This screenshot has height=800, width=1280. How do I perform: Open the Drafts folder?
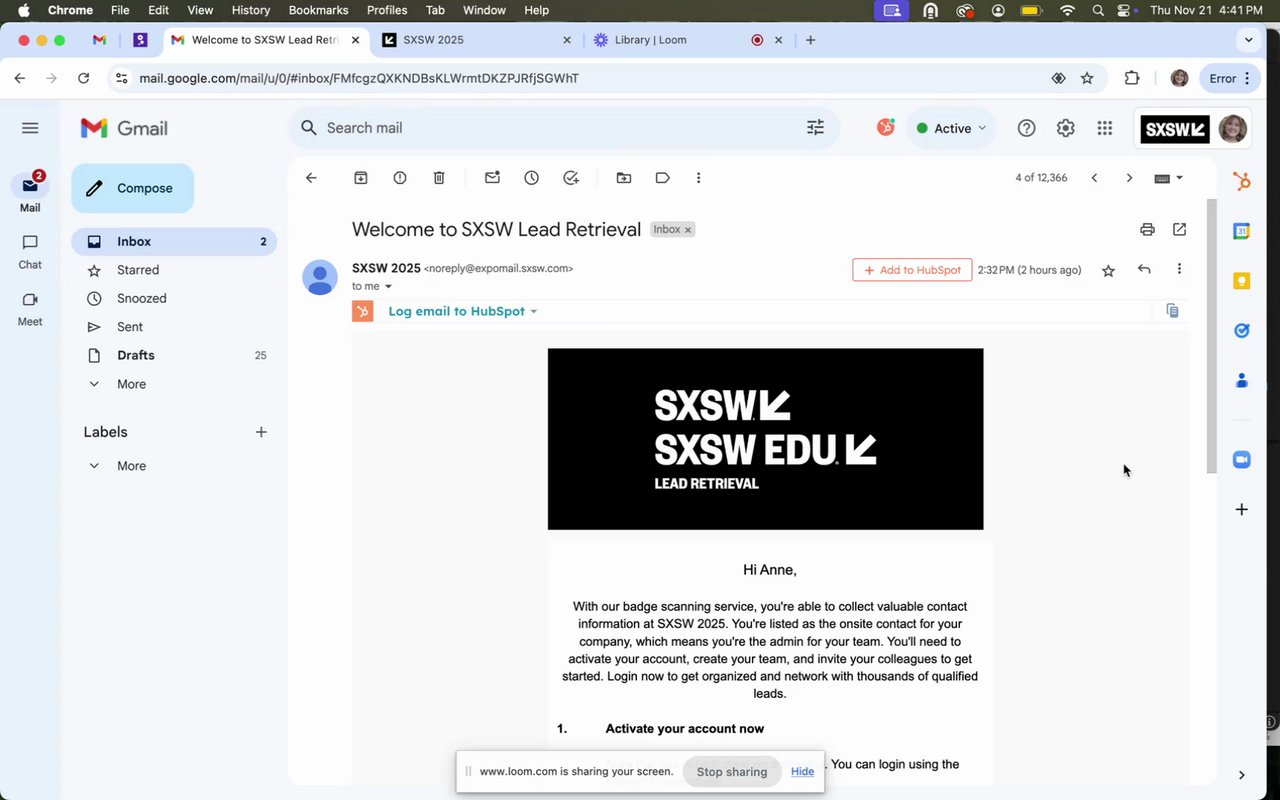(x=174, y=355)
